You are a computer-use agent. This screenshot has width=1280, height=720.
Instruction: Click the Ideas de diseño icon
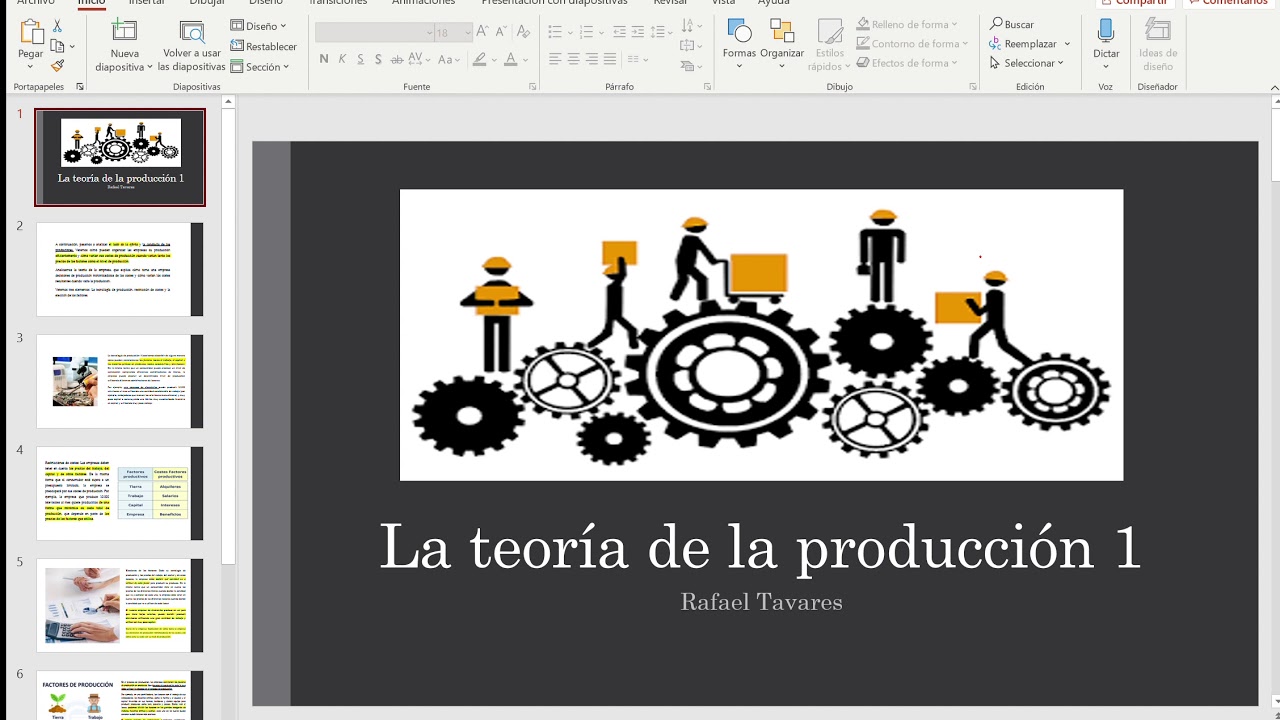(1158, 31)
